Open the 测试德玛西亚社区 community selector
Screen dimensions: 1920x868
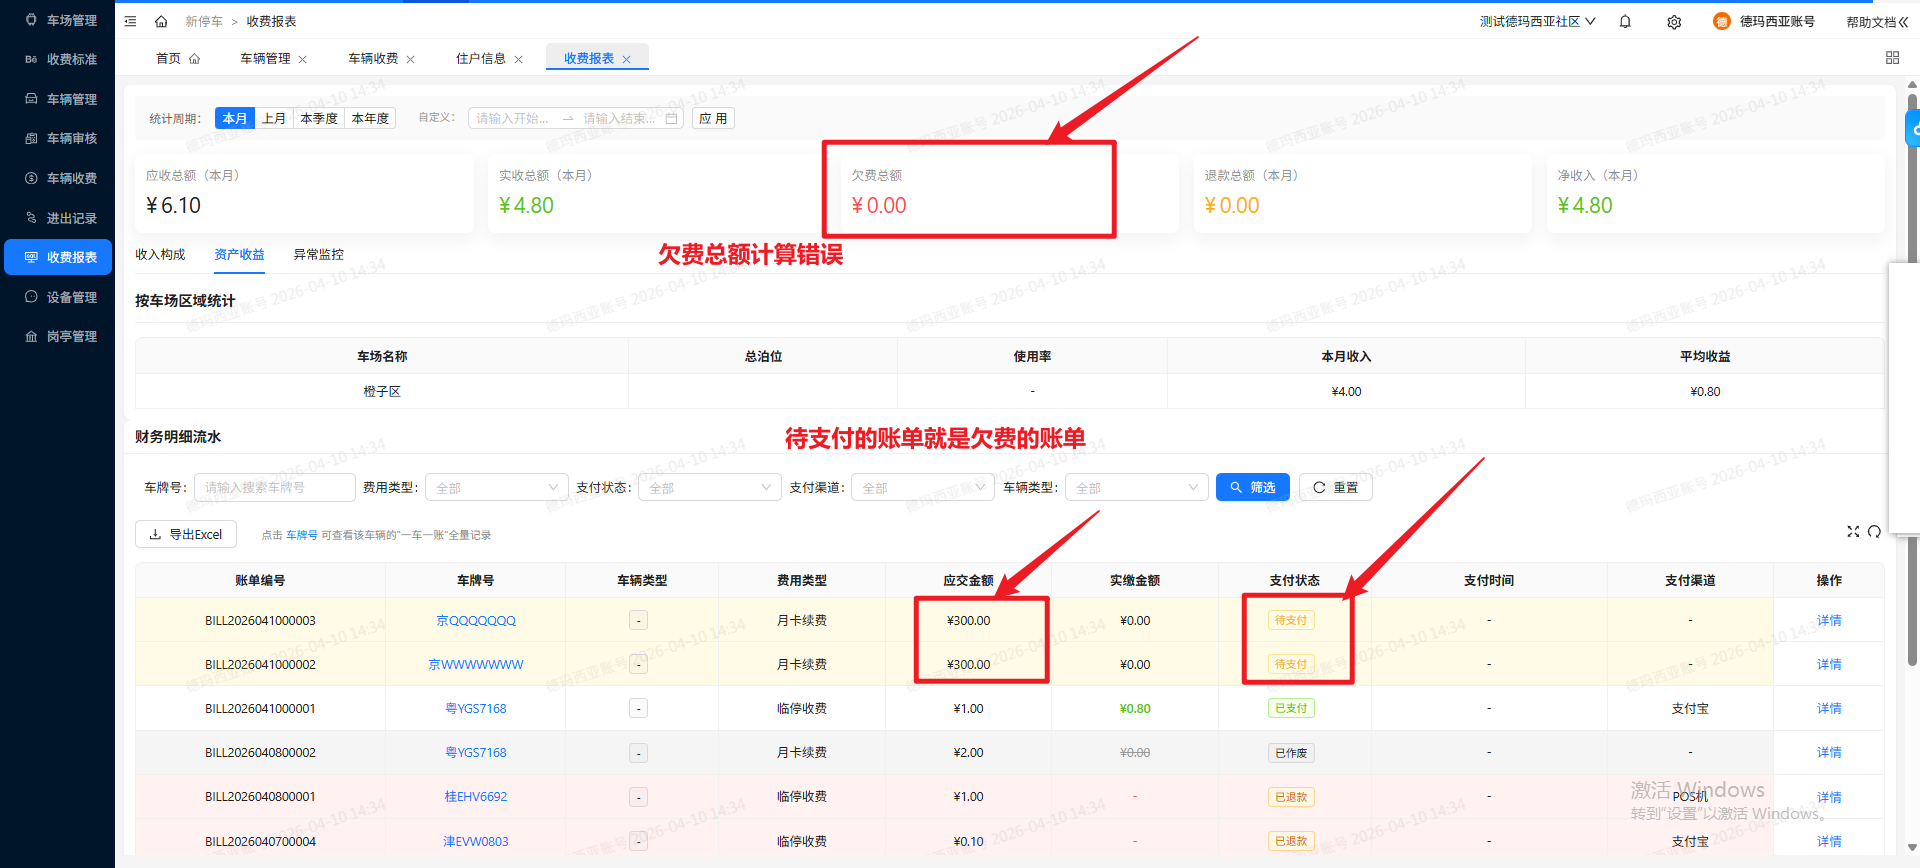(x=1537, y=21)
